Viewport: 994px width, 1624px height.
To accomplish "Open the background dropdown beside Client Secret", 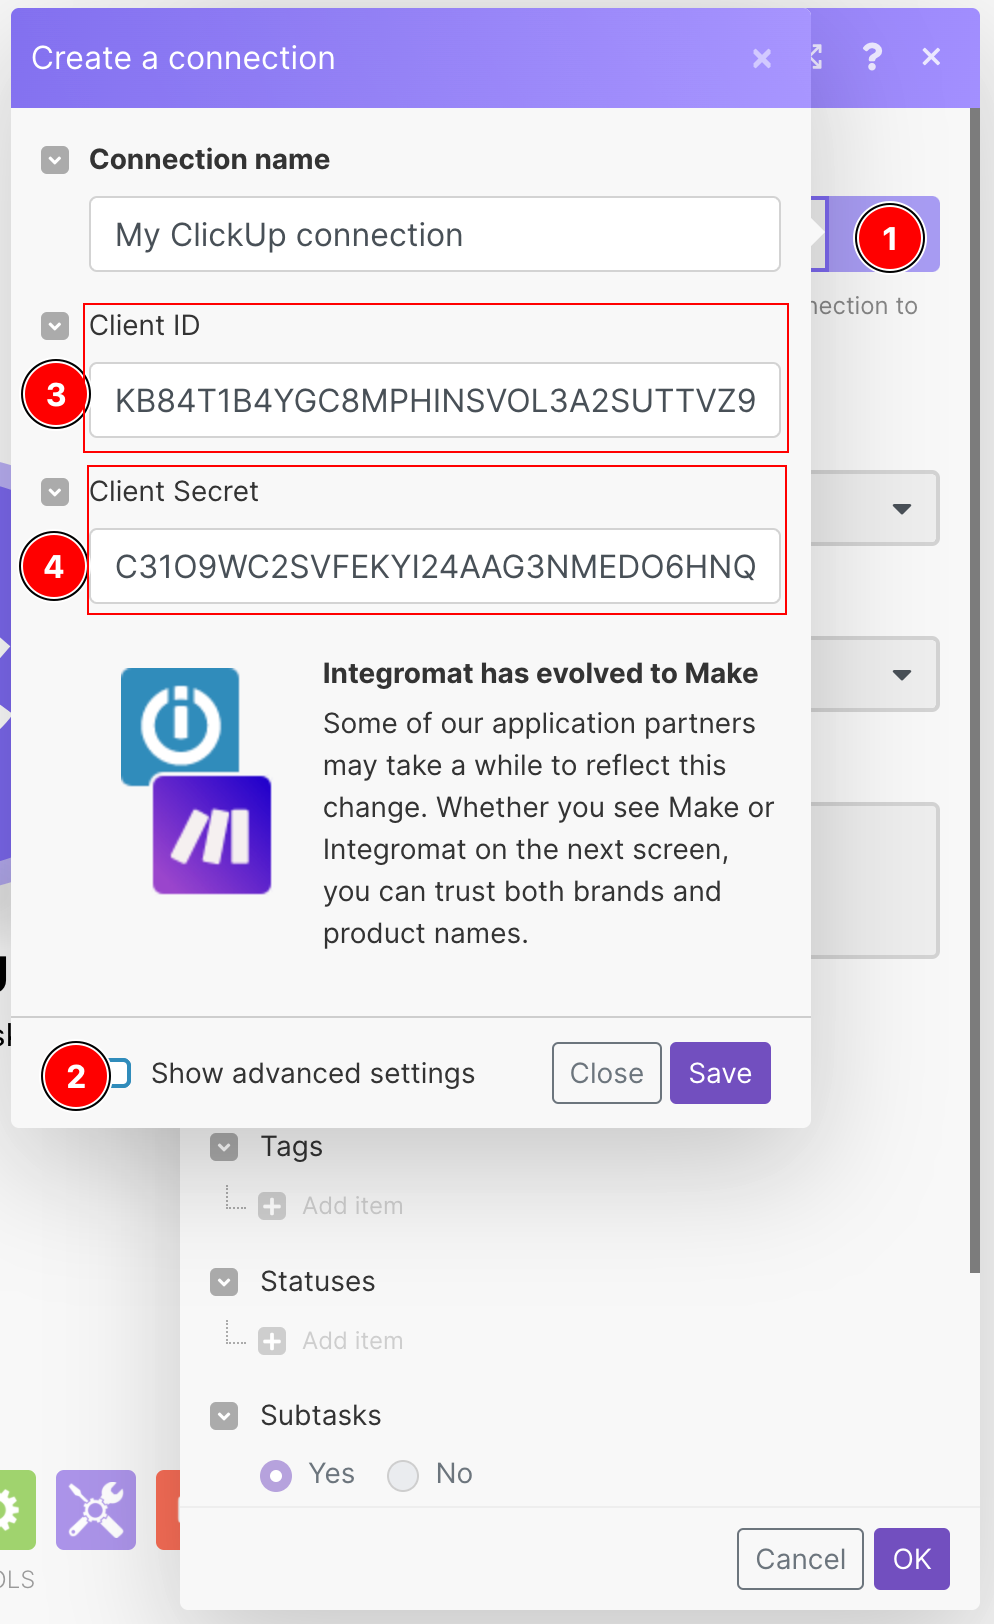I will point(876,509).
